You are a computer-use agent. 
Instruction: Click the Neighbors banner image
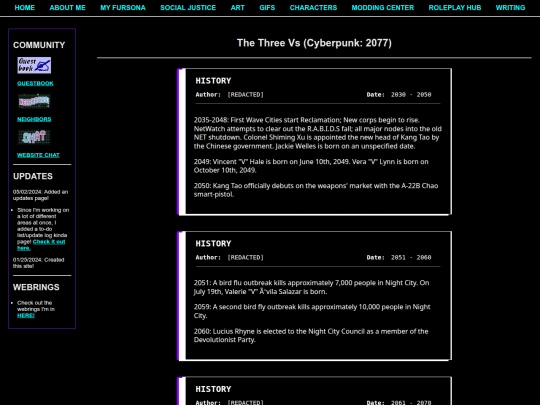click(34, 101)
